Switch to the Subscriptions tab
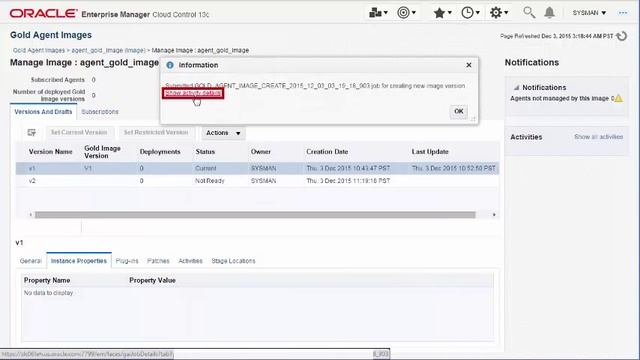The width and height of the screenshot is (640, 360). coord(100,112)
